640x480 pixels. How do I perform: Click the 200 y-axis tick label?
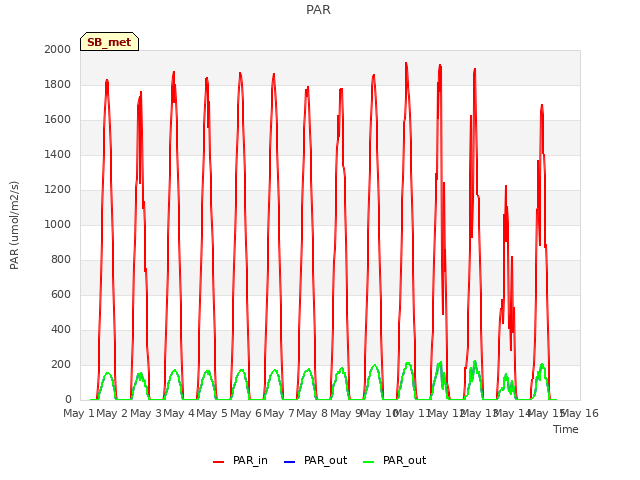(x=61, y=364)
